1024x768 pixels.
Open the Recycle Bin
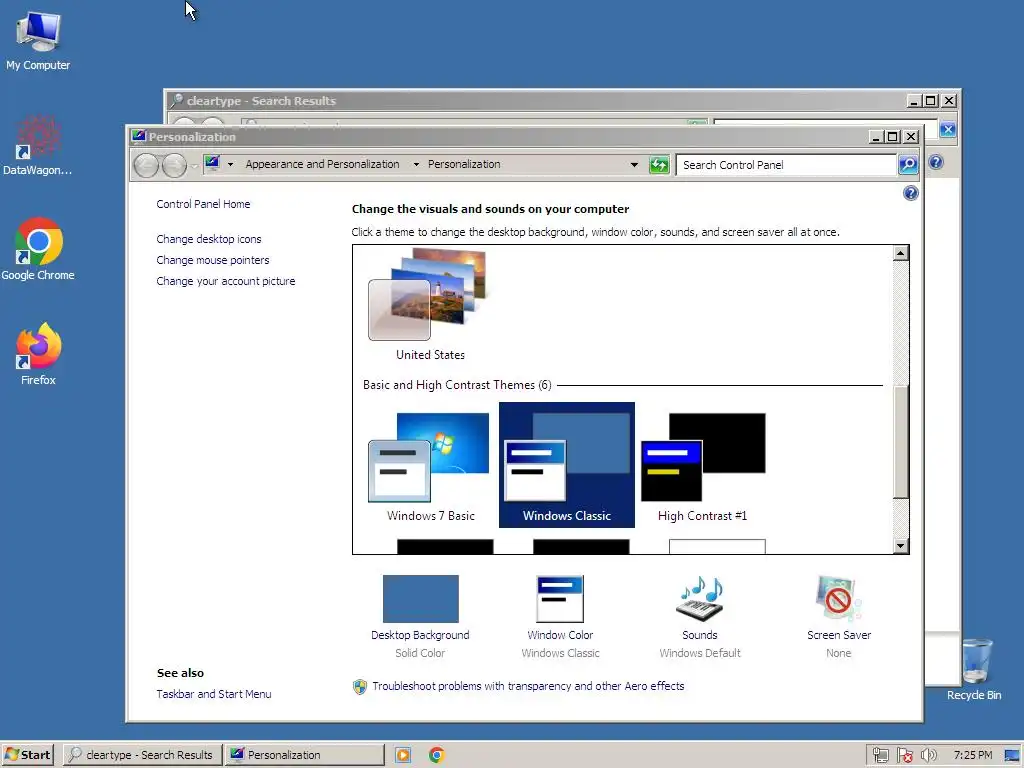974,670
